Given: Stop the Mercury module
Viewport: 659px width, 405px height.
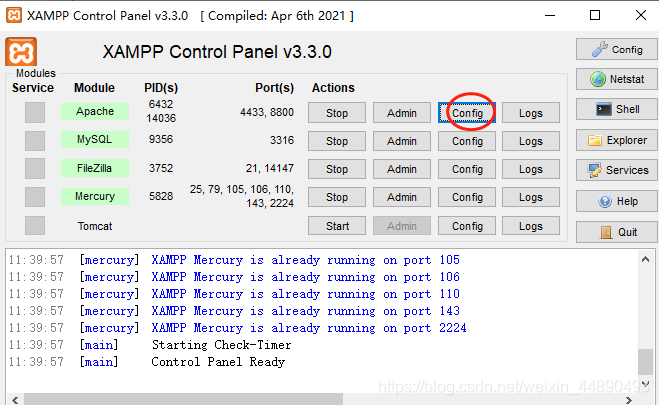Looking at the screenshot, I should (x=337, y=197).
